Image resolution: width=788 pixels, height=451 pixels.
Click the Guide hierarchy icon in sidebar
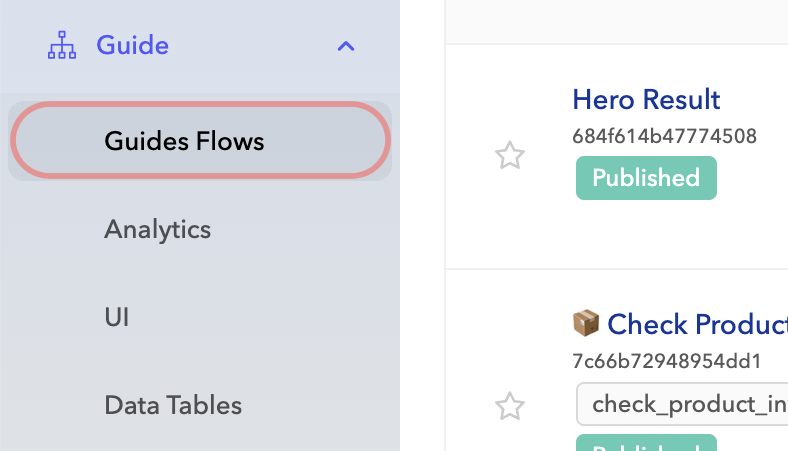click(62, 46)
